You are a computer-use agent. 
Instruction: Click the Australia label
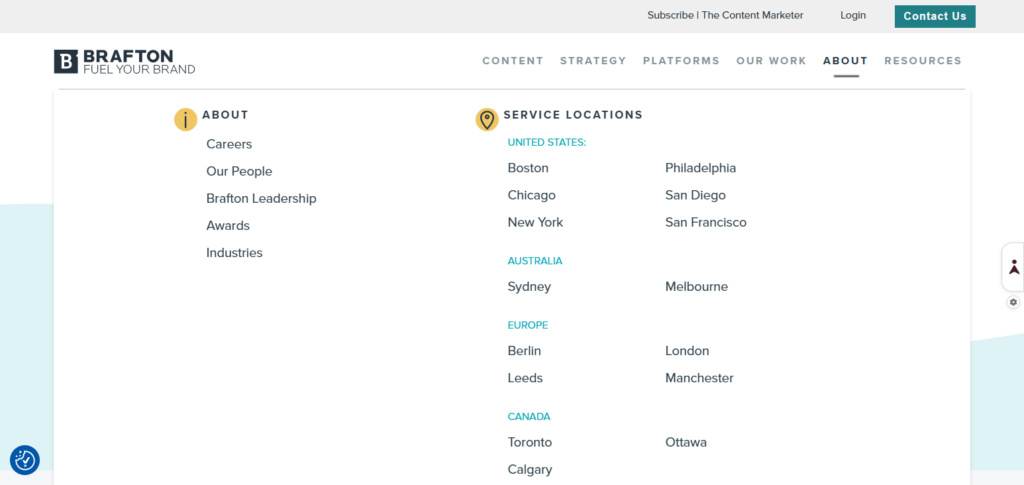tap(535, 261)
